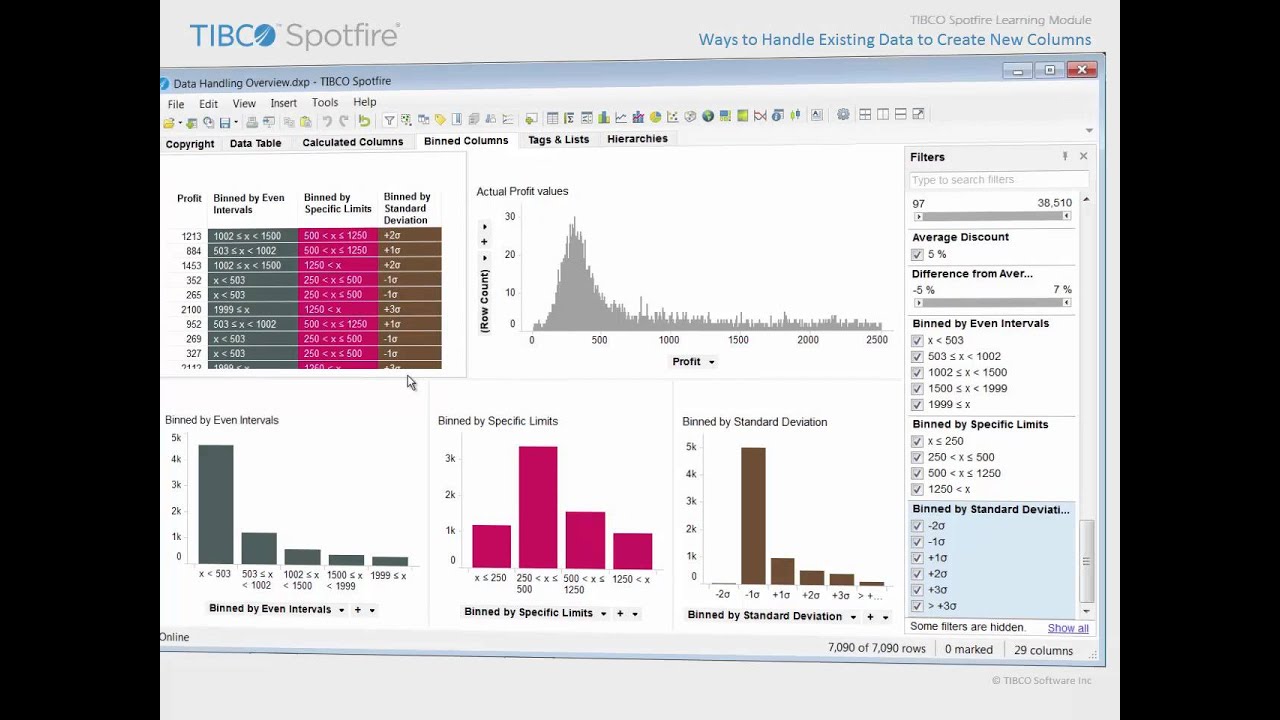Insert a new Table visualization
Image resolution: width=1280 pixels, height=720 pixels.
coord(552,118)
